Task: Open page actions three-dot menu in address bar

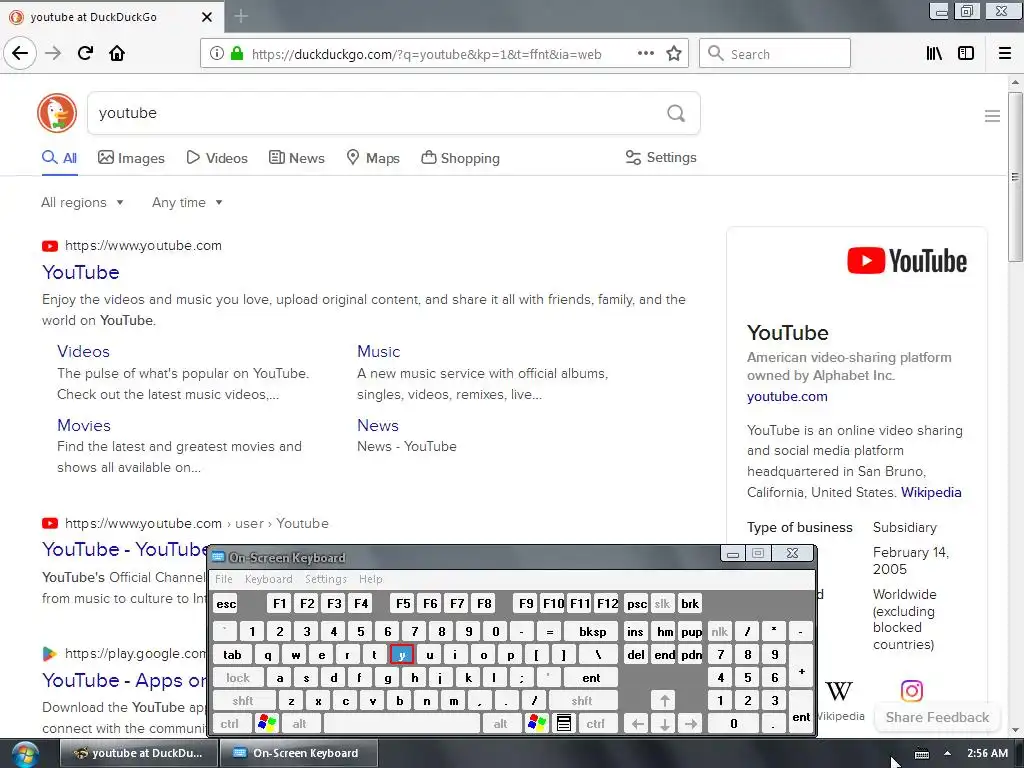Action: point(646,54)
